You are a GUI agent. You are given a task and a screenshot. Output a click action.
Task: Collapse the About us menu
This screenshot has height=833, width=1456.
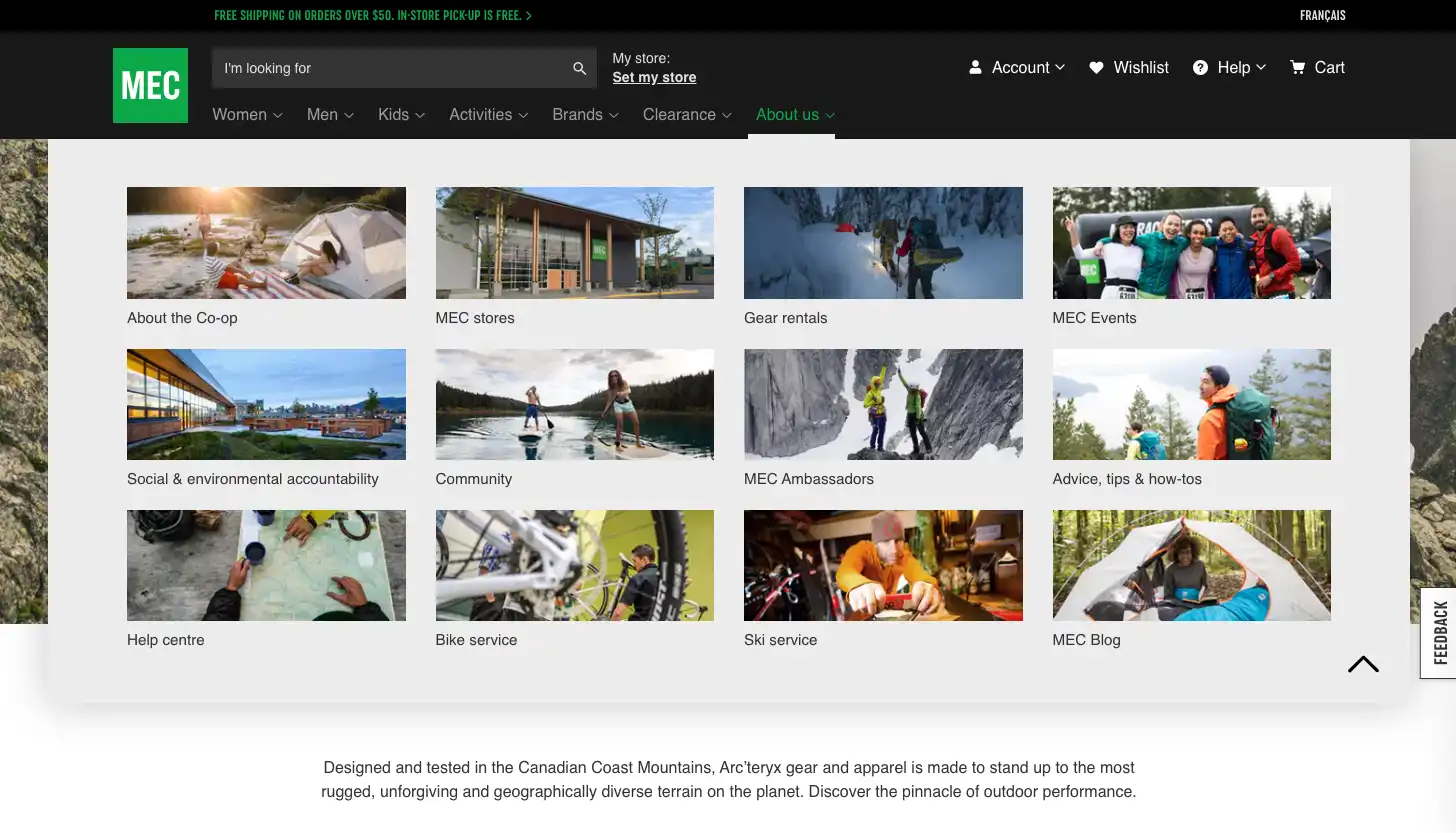(795, 114)
